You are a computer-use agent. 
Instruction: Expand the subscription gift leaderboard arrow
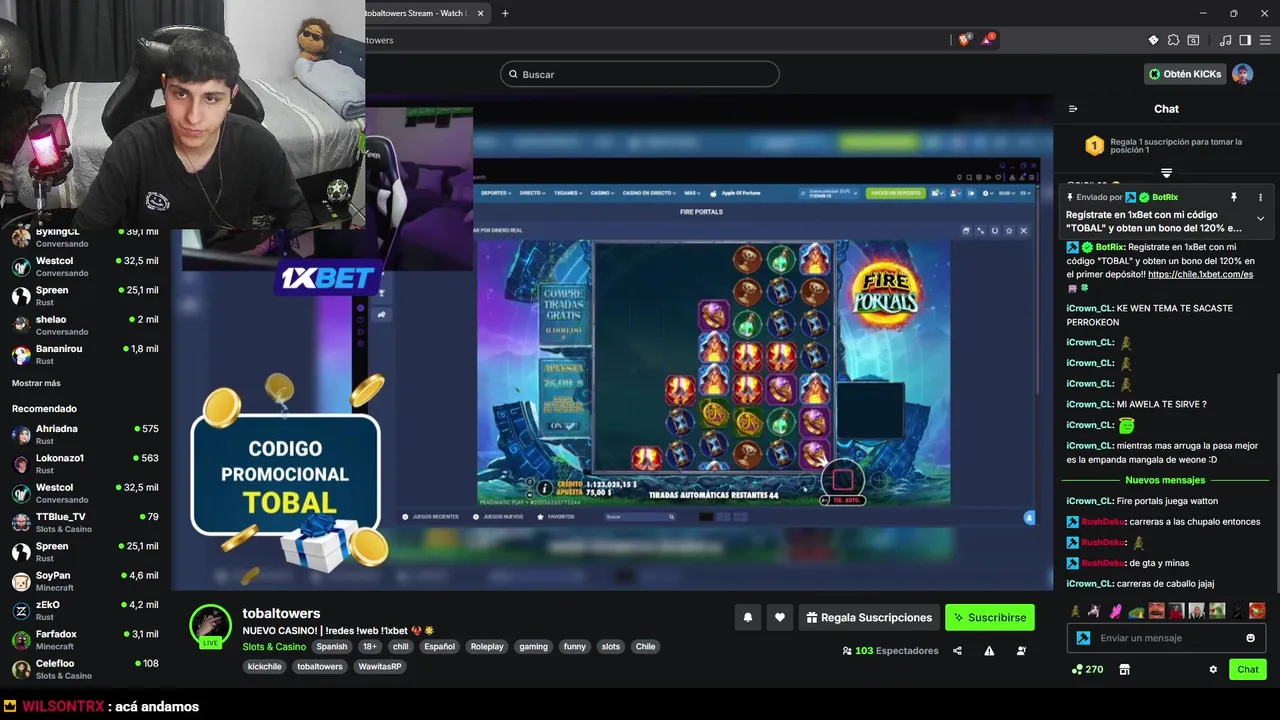coord(1166,173)
